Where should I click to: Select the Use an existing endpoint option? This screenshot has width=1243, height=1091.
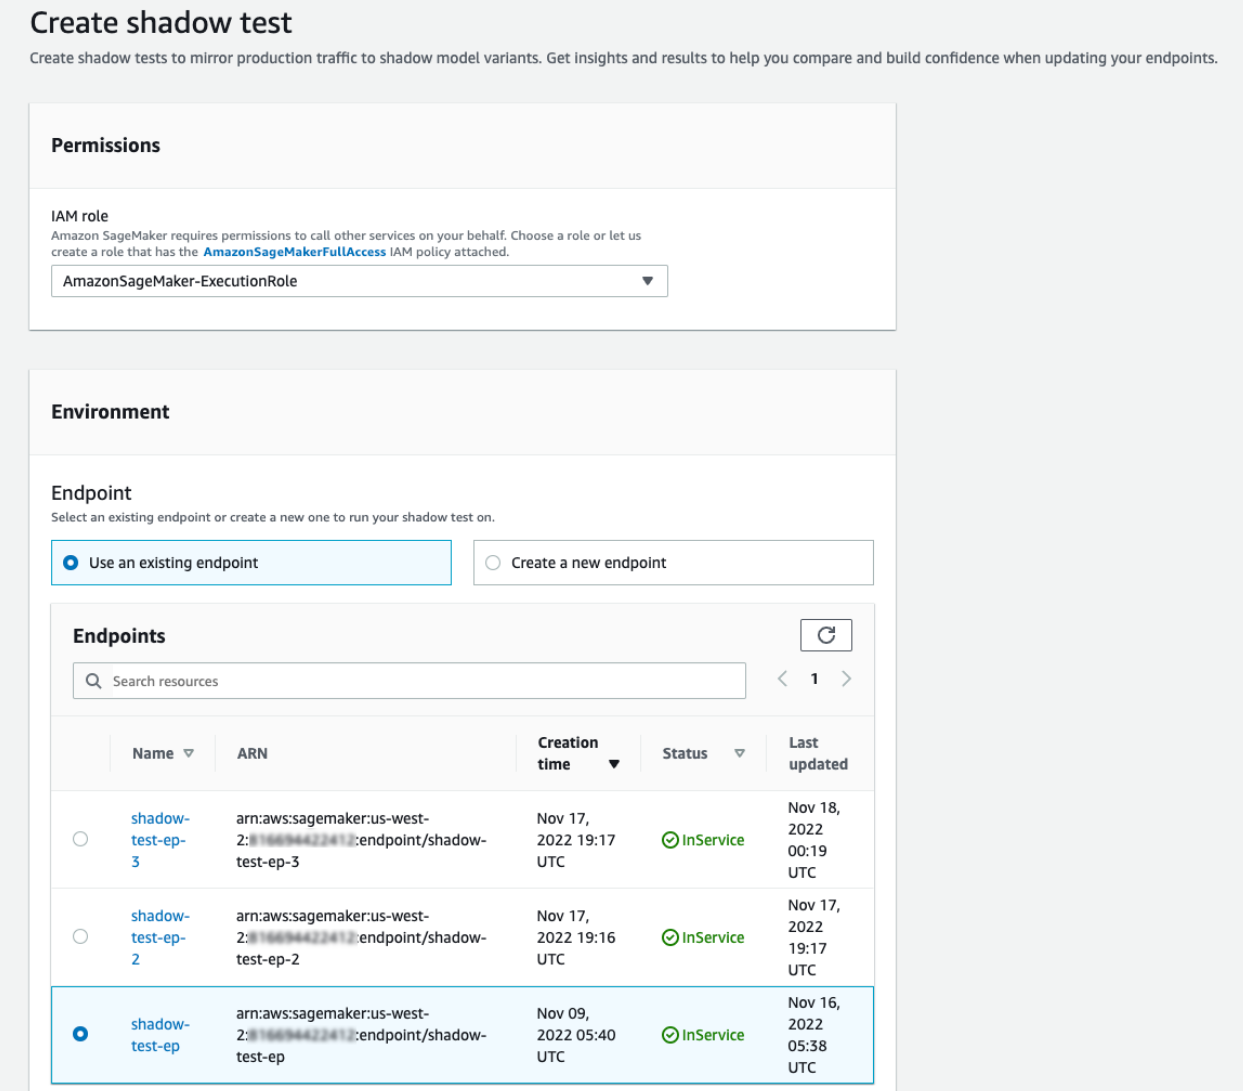[71, 563]
